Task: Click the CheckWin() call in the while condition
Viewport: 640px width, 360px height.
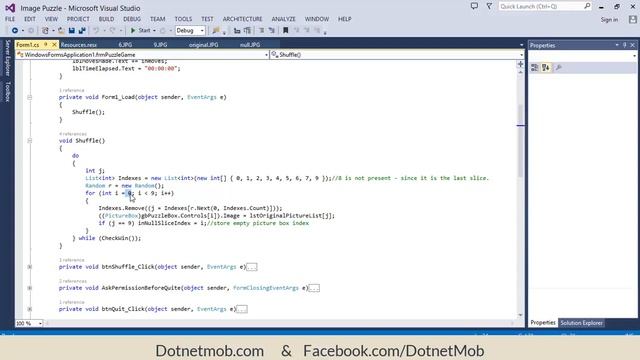Action: pos(119,238)
